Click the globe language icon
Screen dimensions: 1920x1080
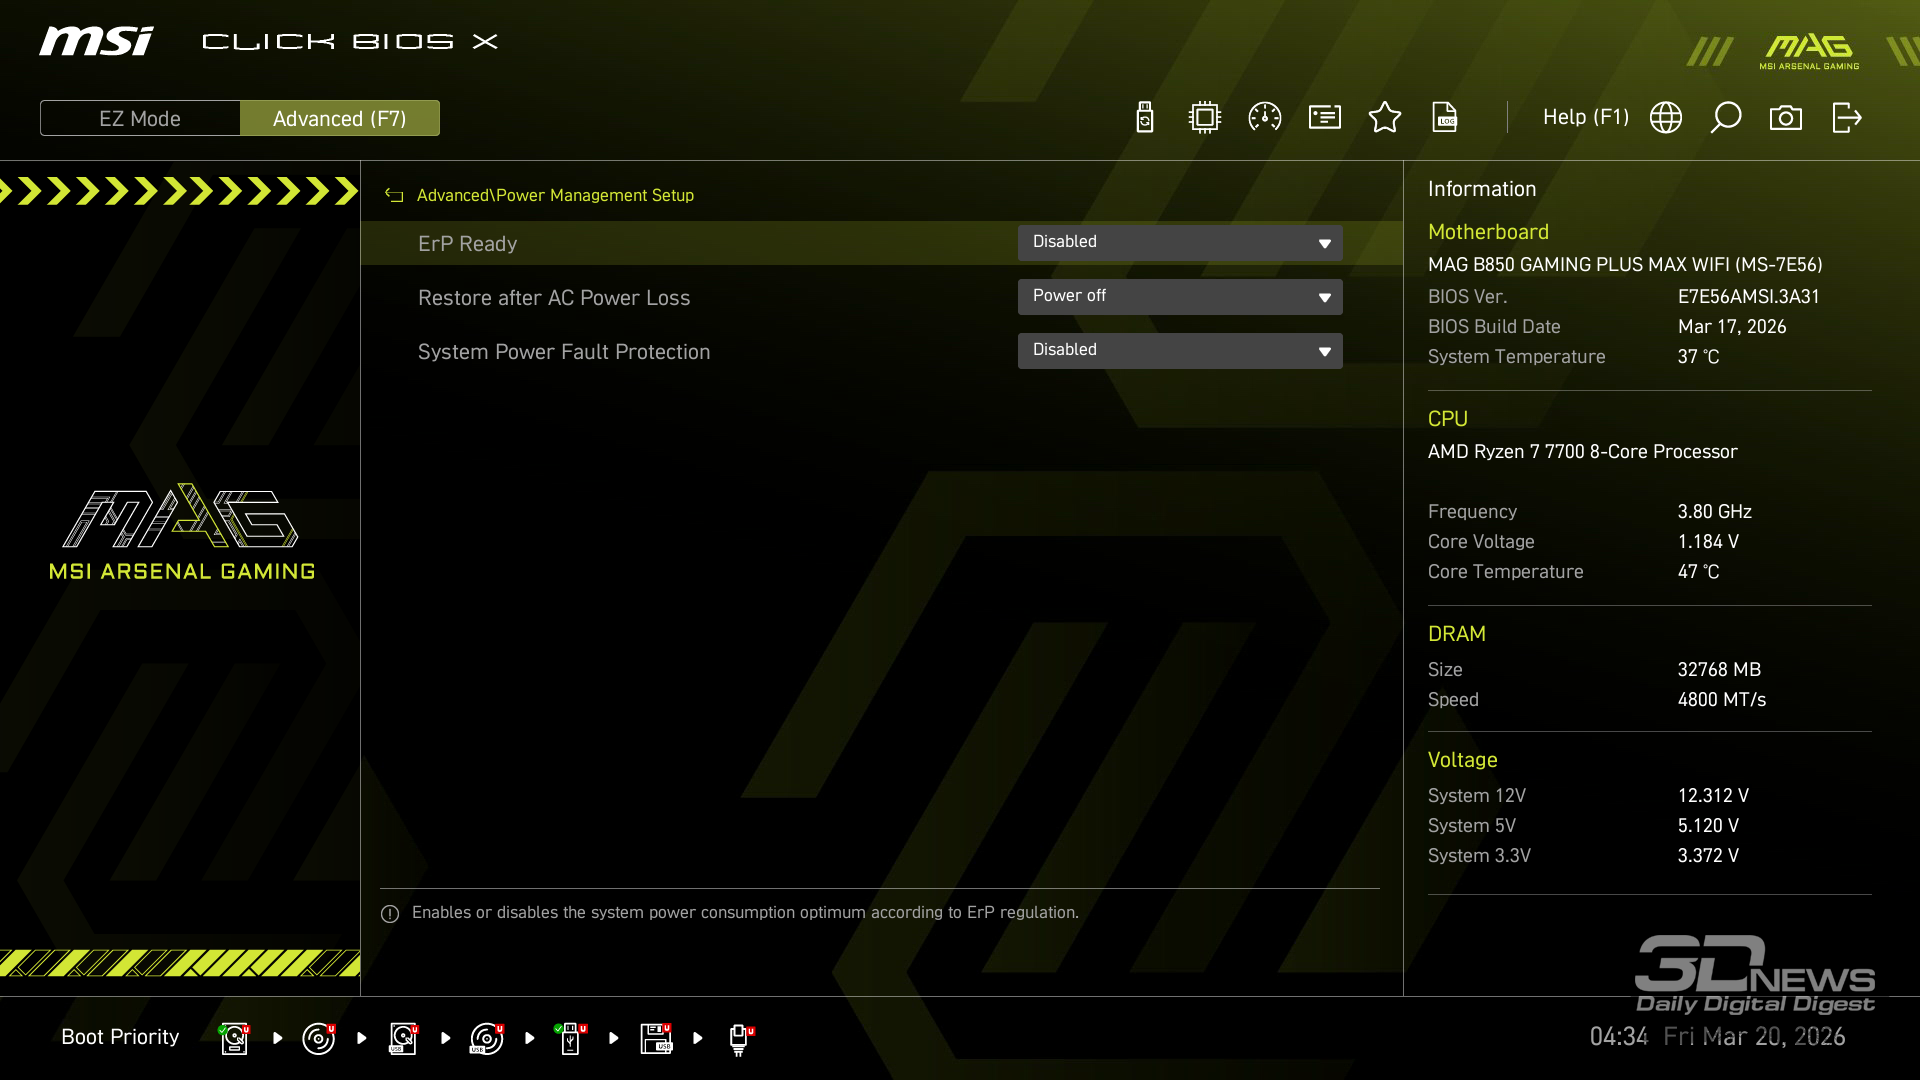click(1666, 118)
